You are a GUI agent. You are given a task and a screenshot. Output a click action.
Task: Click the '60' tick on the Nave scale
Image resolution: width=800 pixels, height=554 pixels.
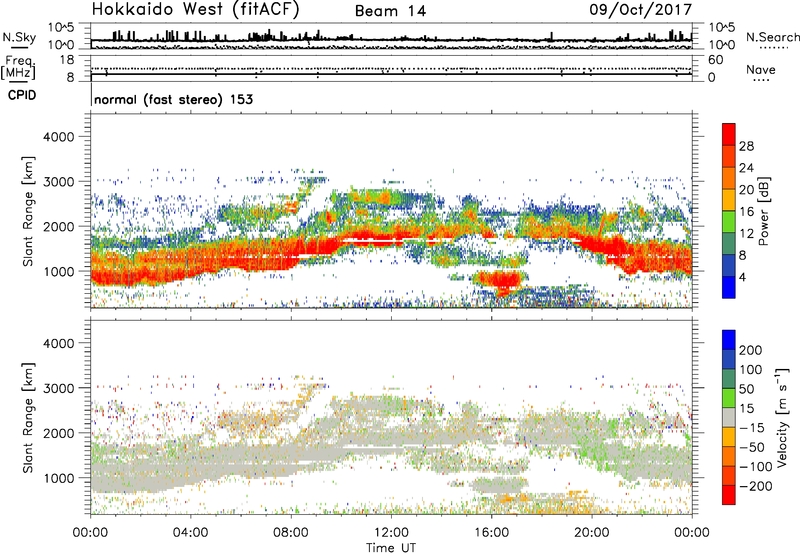pyautogui.click(x=715, y=60)
